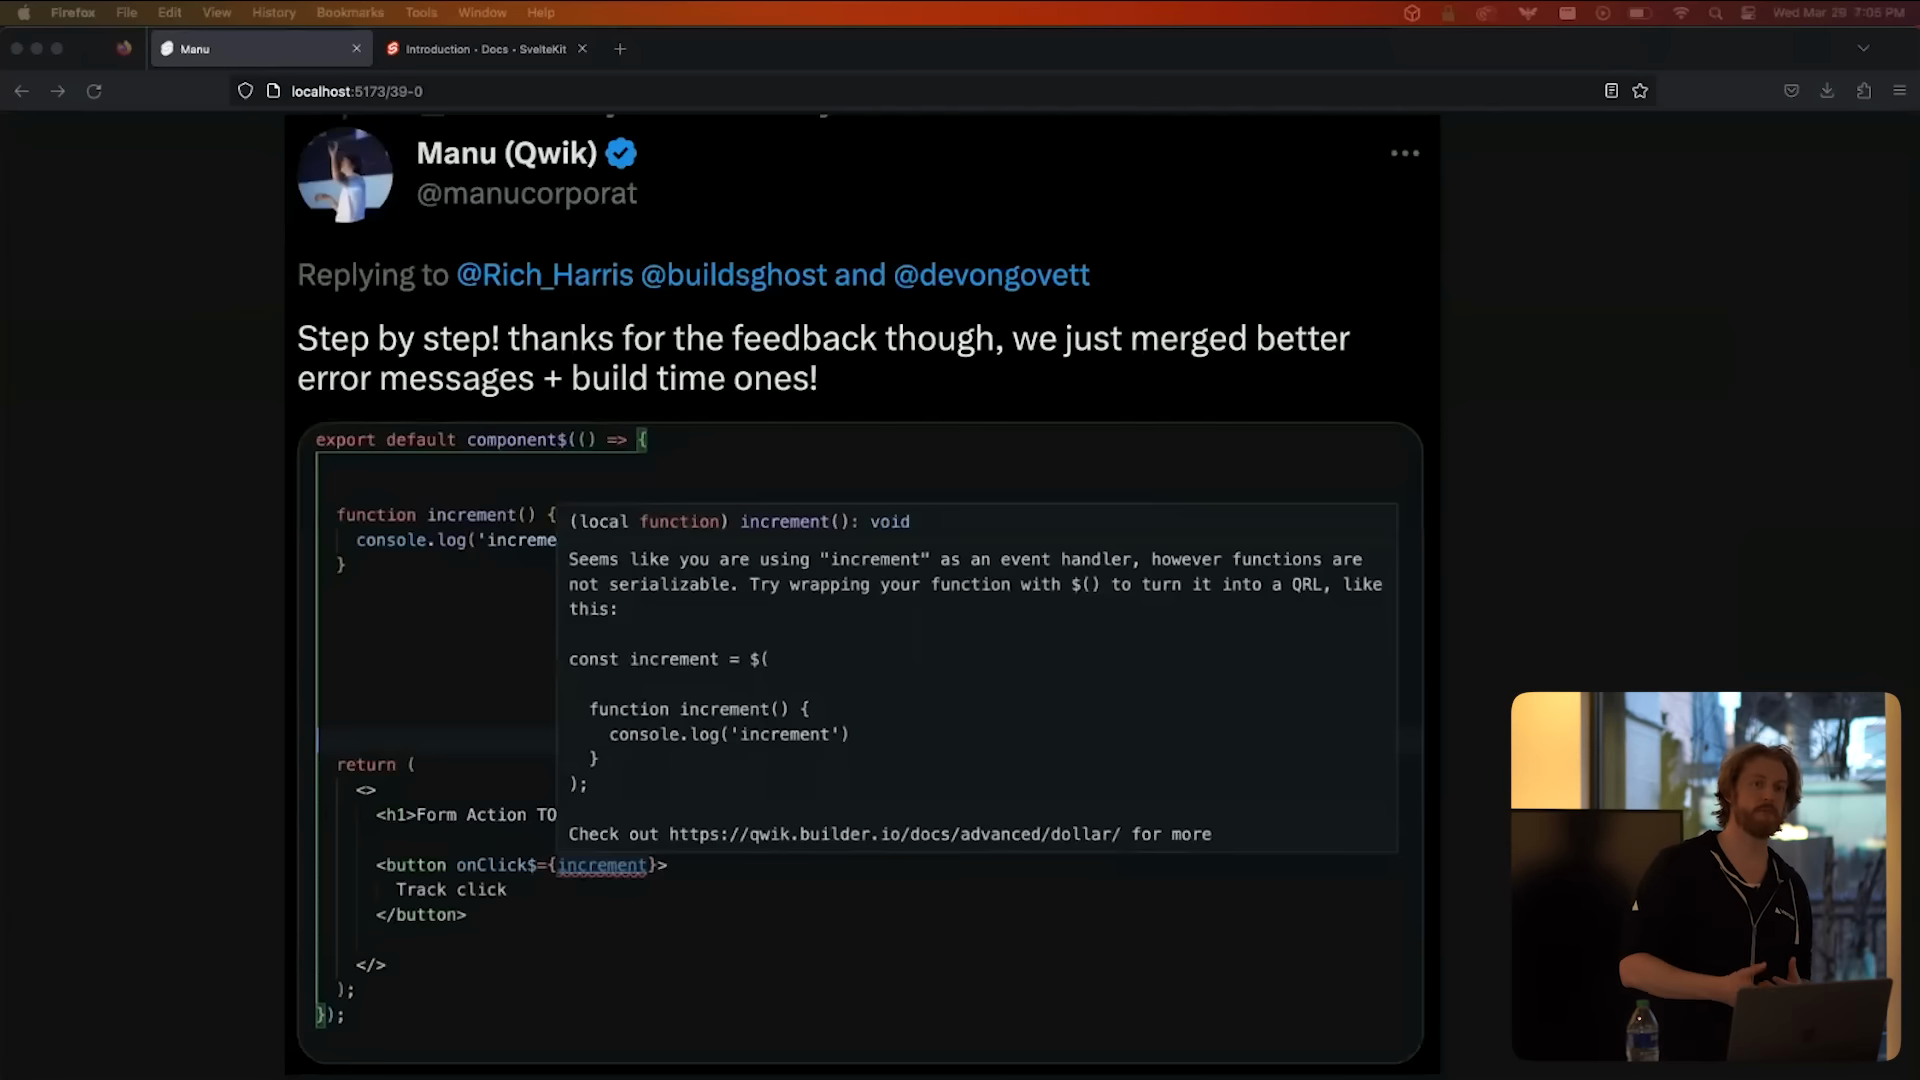Screen dimensions: 1920x1080
Task: Open Spotlight search in menu bar
Action: point(1716,13)
